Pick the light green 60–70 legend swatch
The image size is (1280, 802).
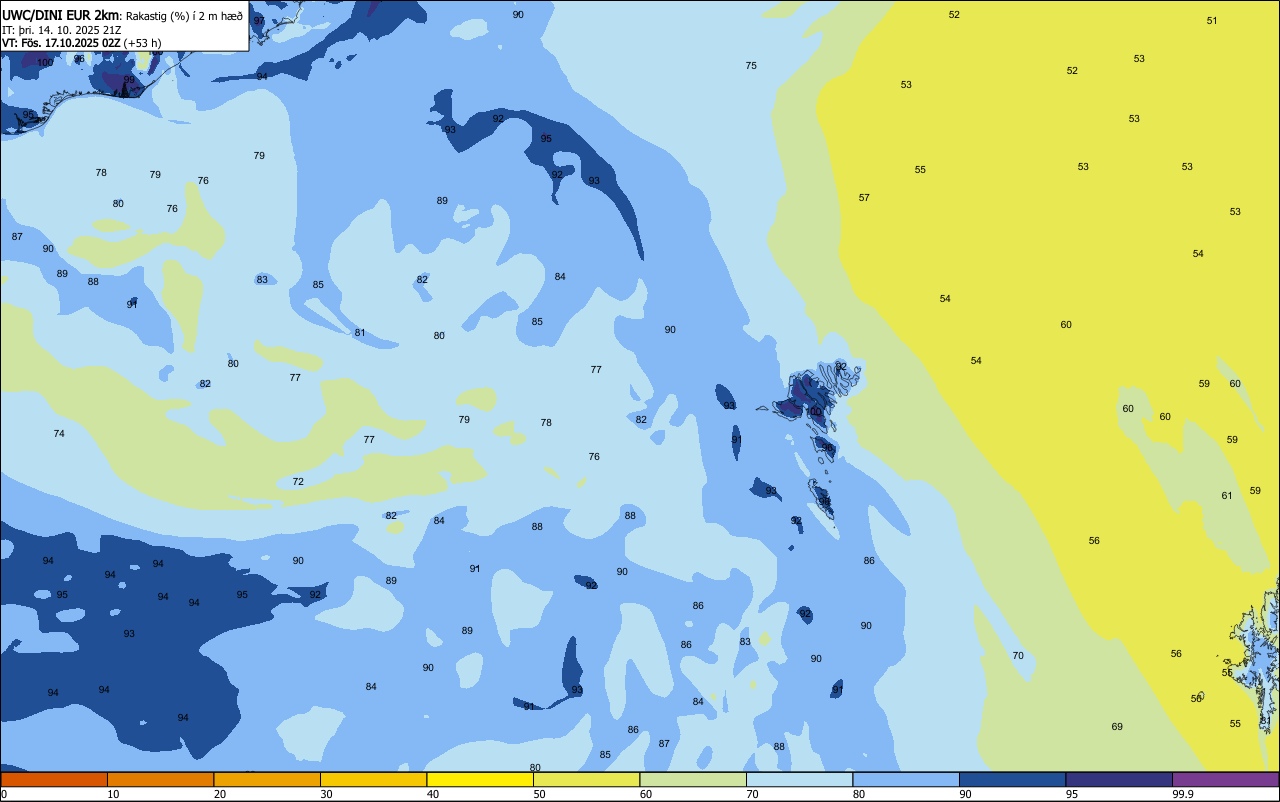[x=693, y=779]
